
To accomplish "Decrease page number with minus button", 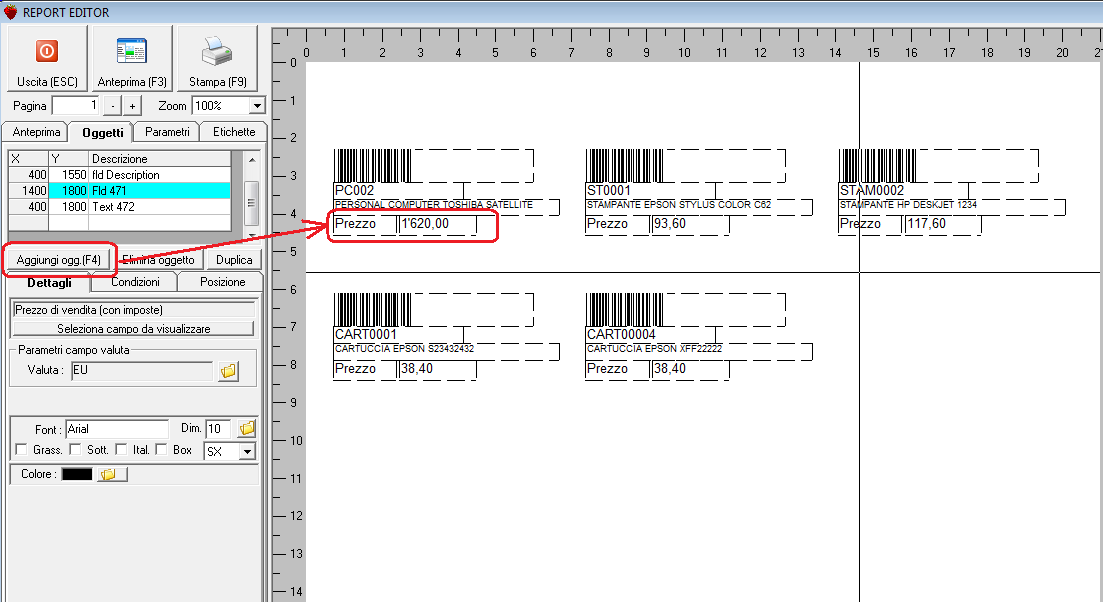I will (113, 106).
